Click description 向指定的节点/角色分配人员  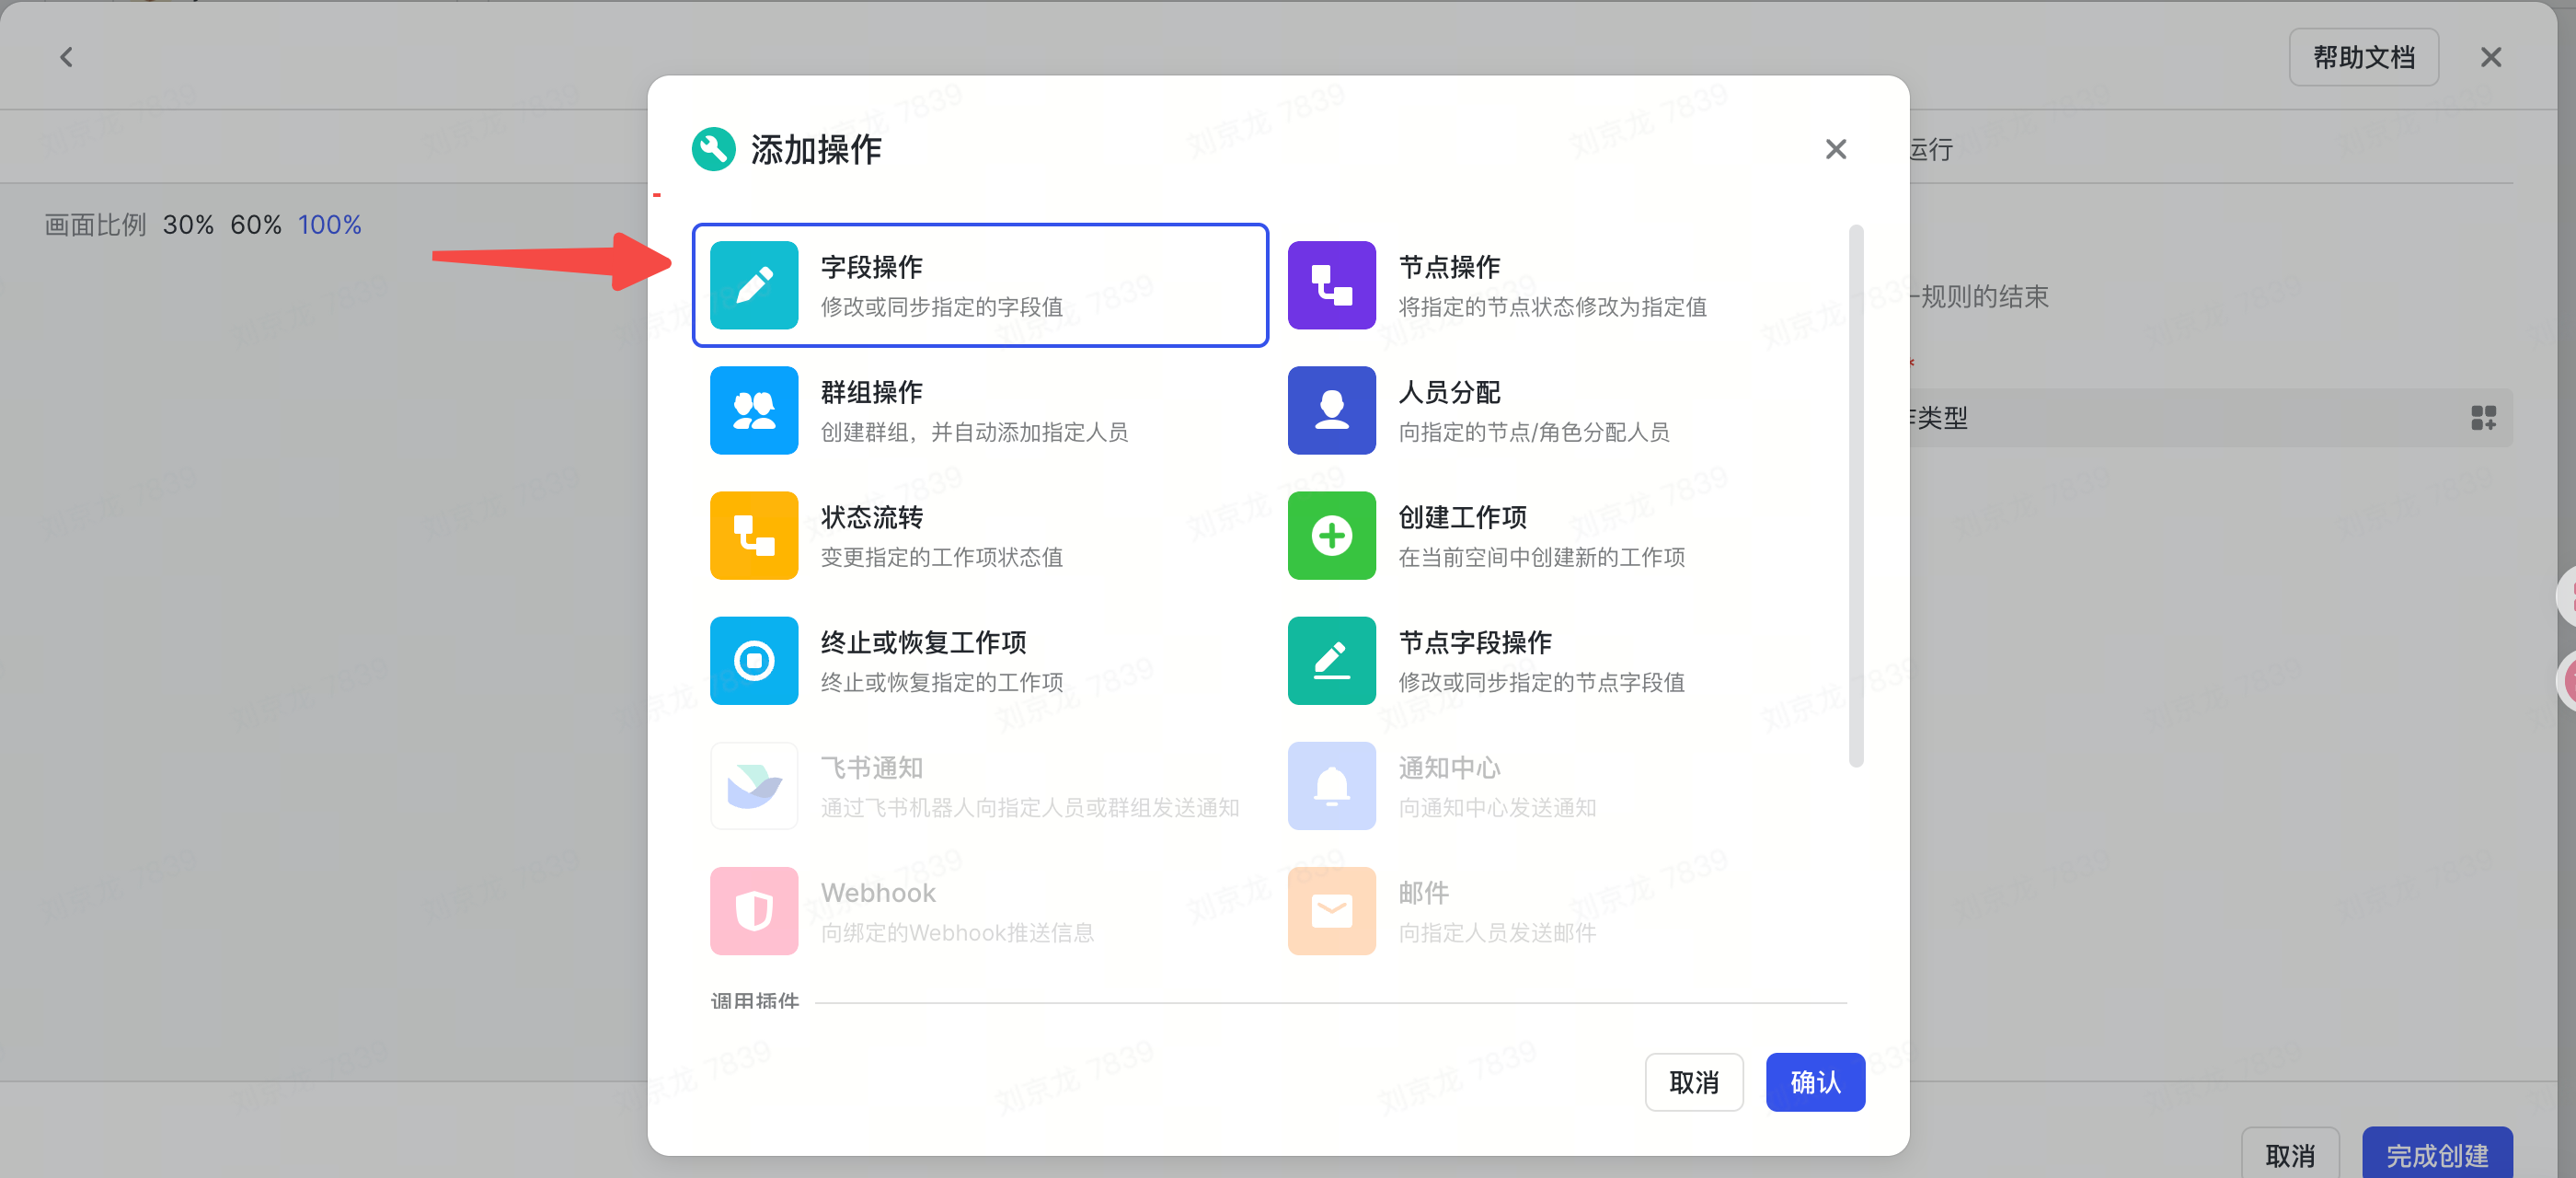tap(1533, 432)
